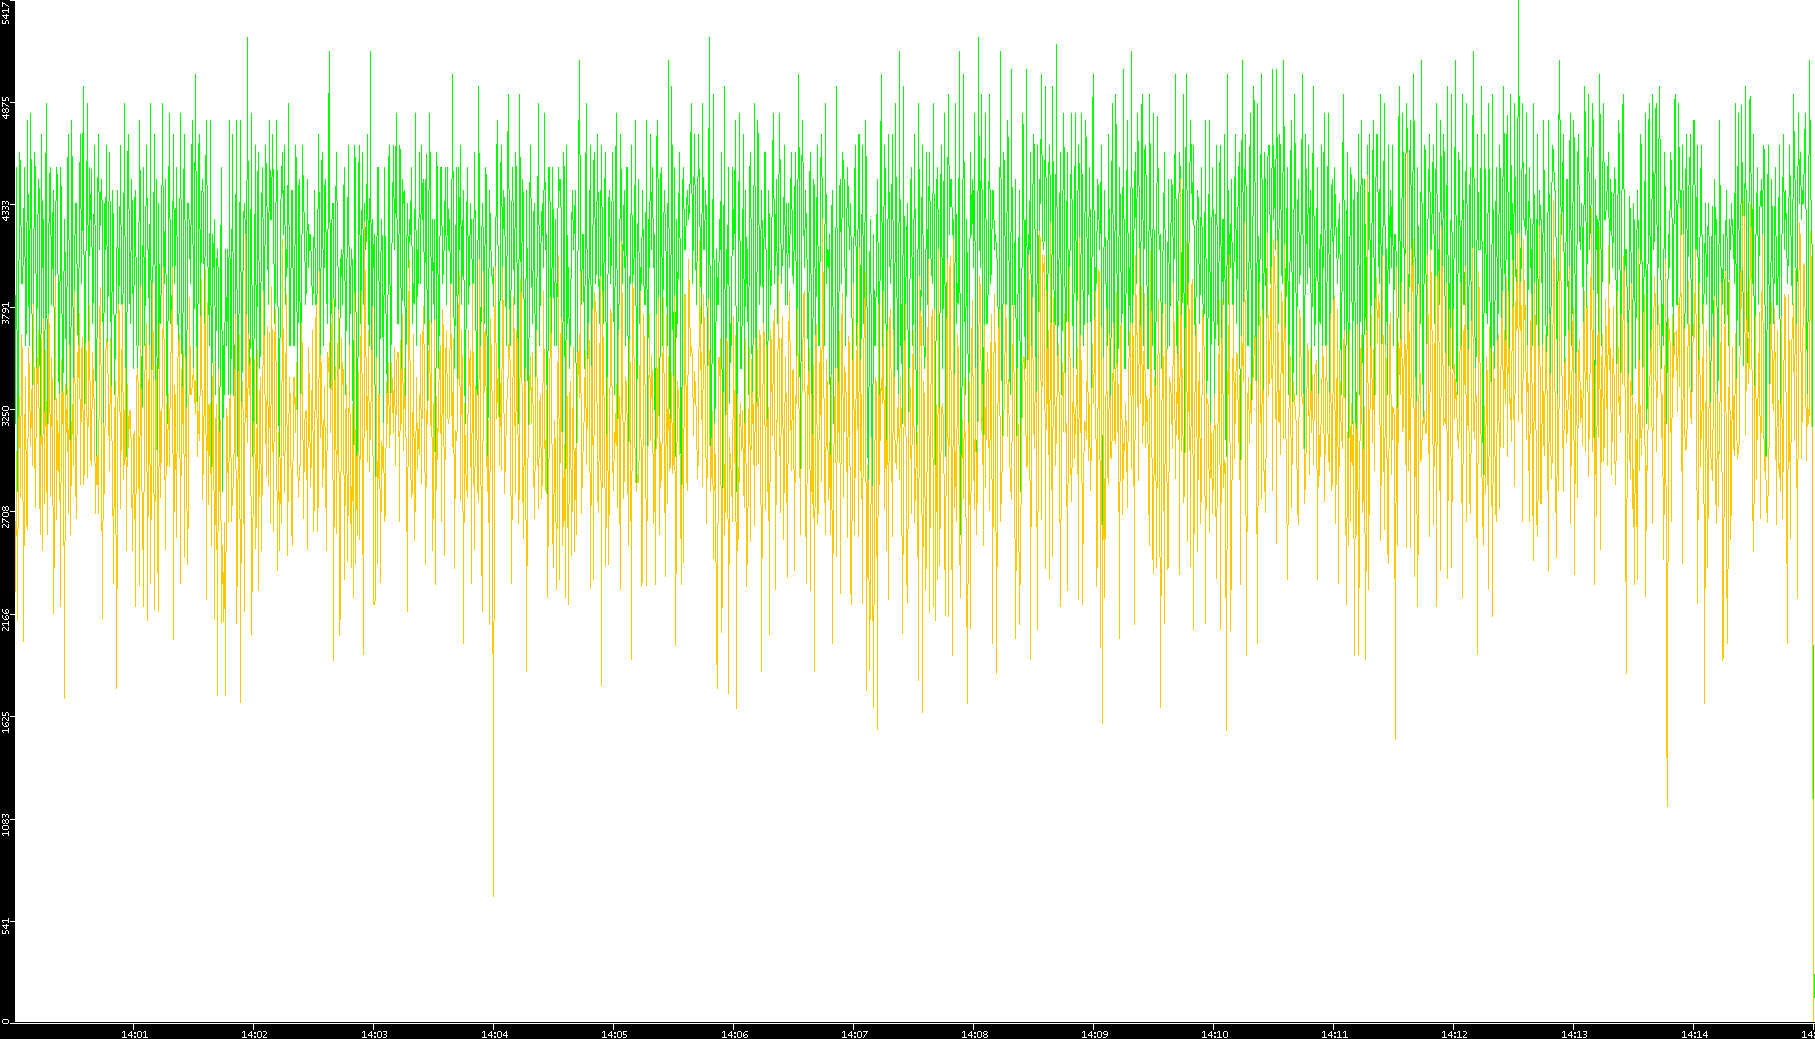Select the 1083 vertical axis label
1815x1039 pixels.
[x=6, y=824]
